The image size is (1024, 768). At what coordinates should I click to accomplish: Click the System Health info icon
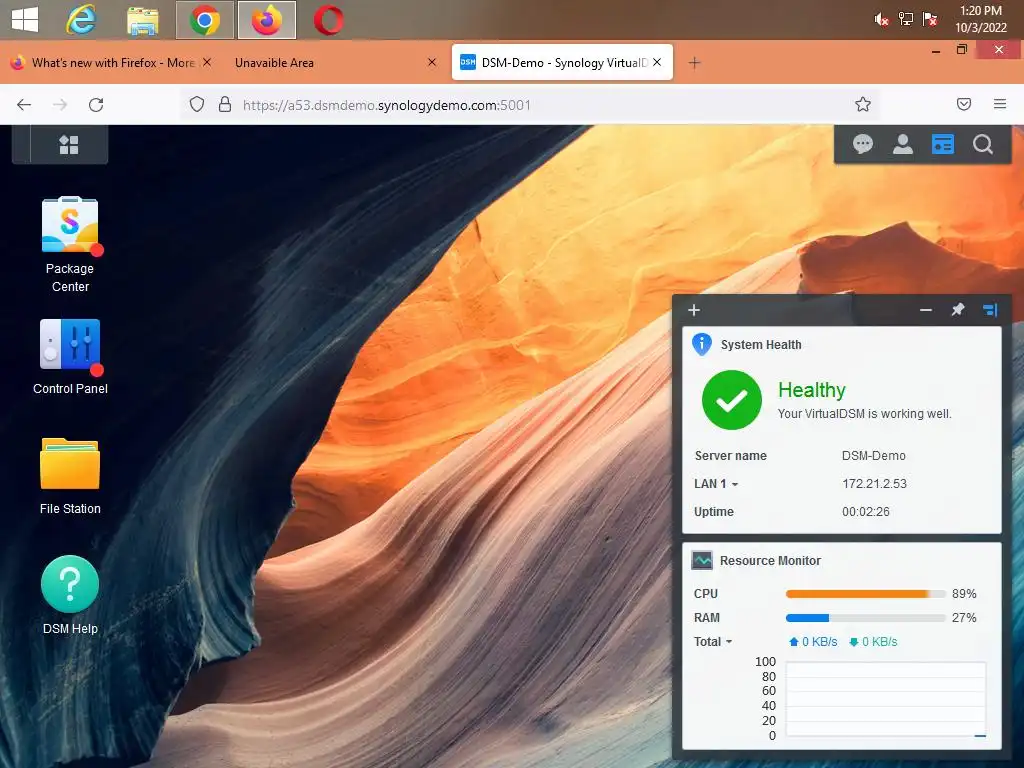701,344
